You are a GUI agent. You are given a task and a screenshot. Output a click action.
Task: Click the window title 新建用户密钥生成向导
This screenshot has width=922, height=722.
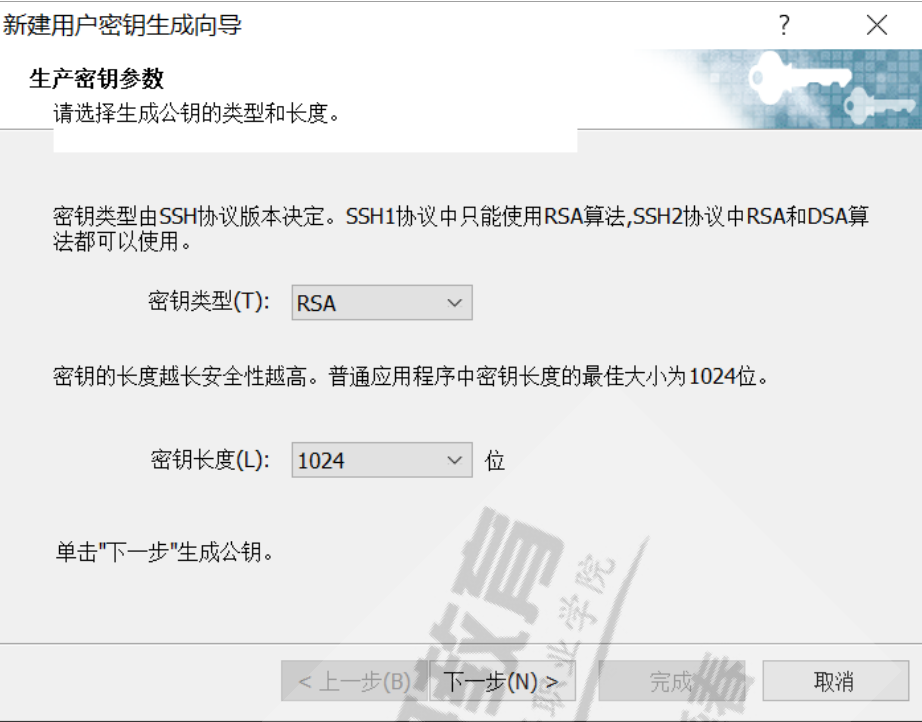coord(122,25)
